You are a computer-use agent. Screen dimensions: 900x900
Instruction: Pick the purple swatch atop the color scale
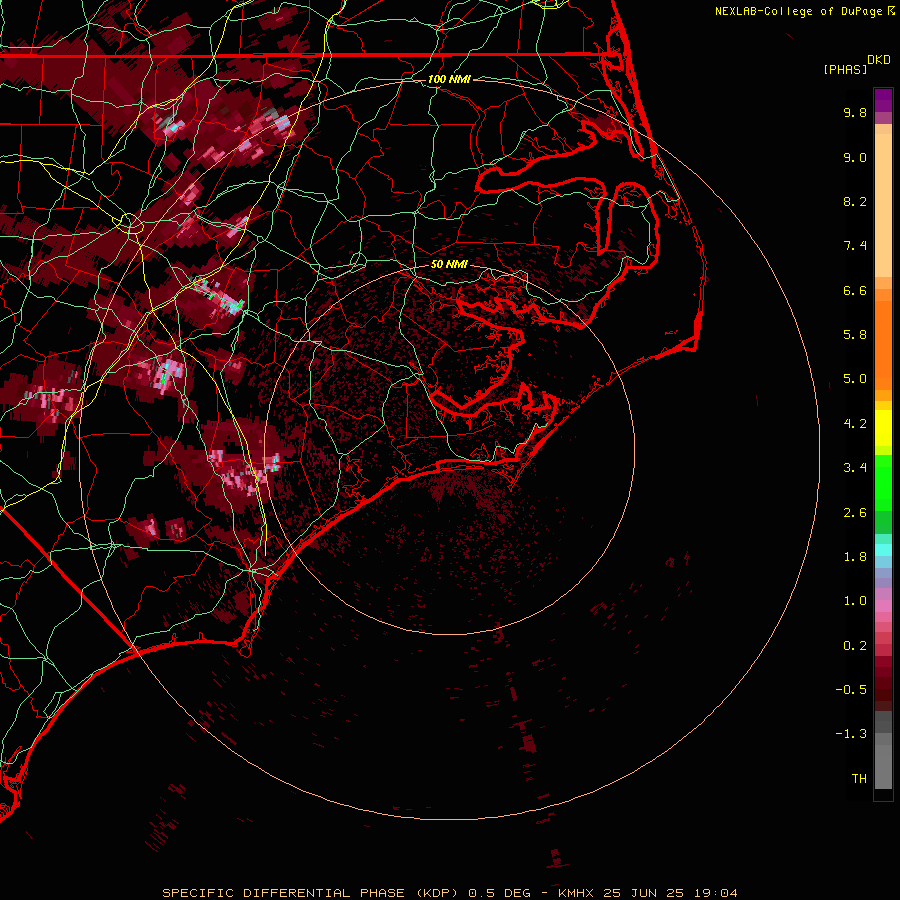pos(883,100)
